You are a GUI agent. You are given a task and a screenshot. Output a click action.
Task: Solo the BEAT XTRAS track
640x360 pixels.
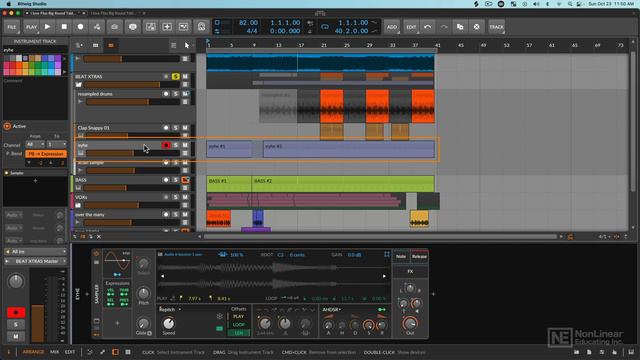(176, 76)
